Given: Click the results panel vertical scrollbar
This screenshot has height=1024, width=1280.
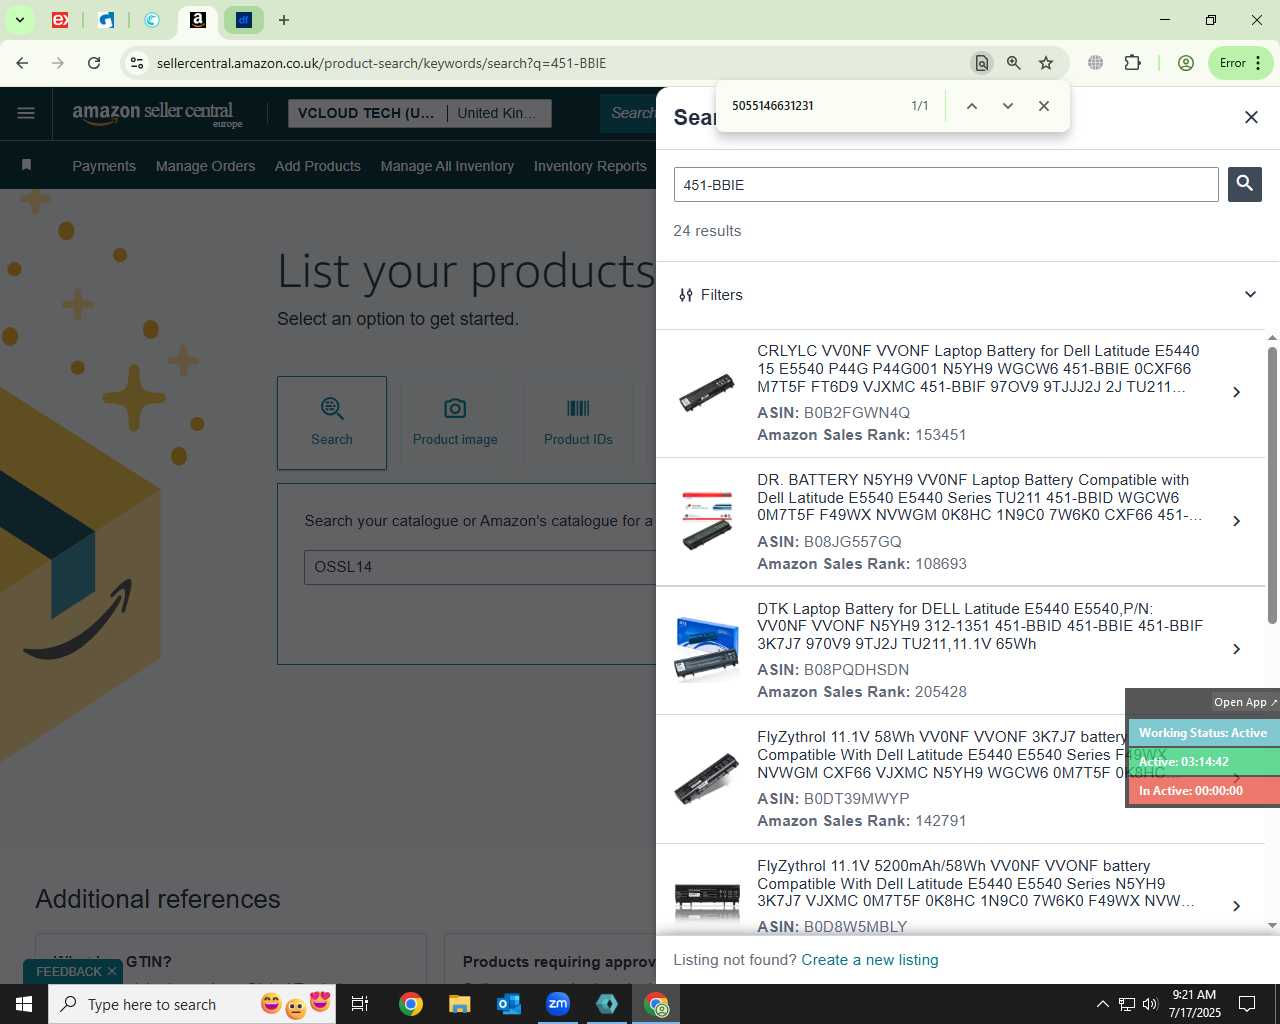Looking at the screenshot, I should pyautogui.click(x=1272, y=486).
